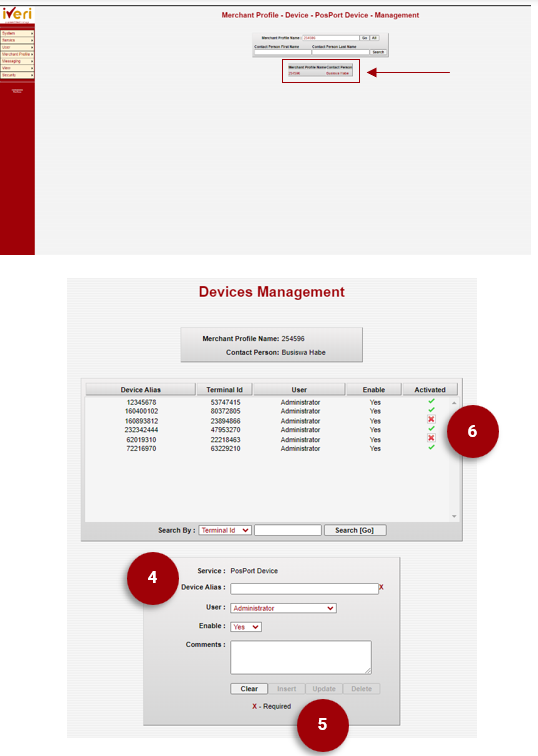
Task: Click the Device Alias input field
Action: coord(304,589)
